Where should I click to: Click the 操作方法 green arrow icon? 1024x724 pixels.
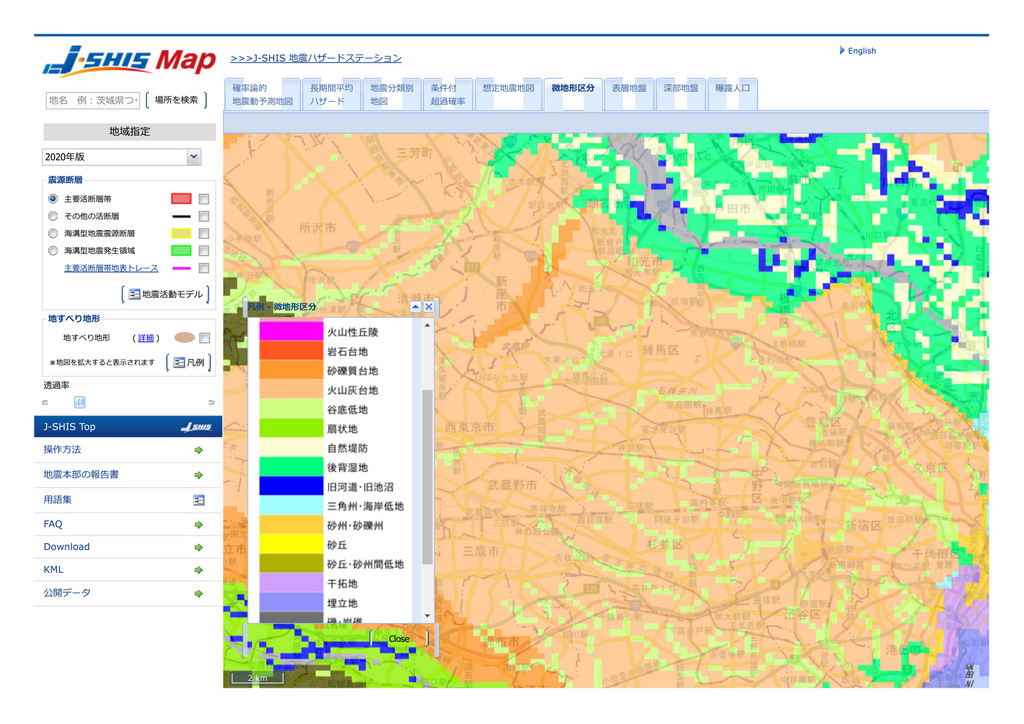199,450
